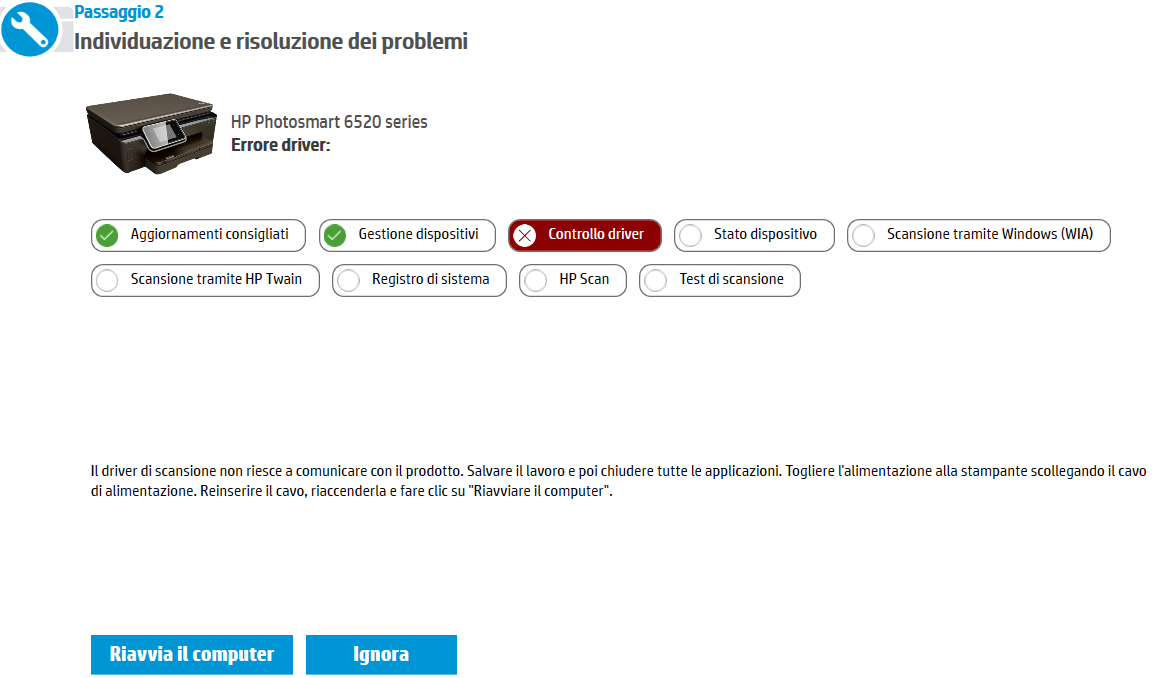
Task: Click circle icon beside HP Scan
Action: [536, 281]
